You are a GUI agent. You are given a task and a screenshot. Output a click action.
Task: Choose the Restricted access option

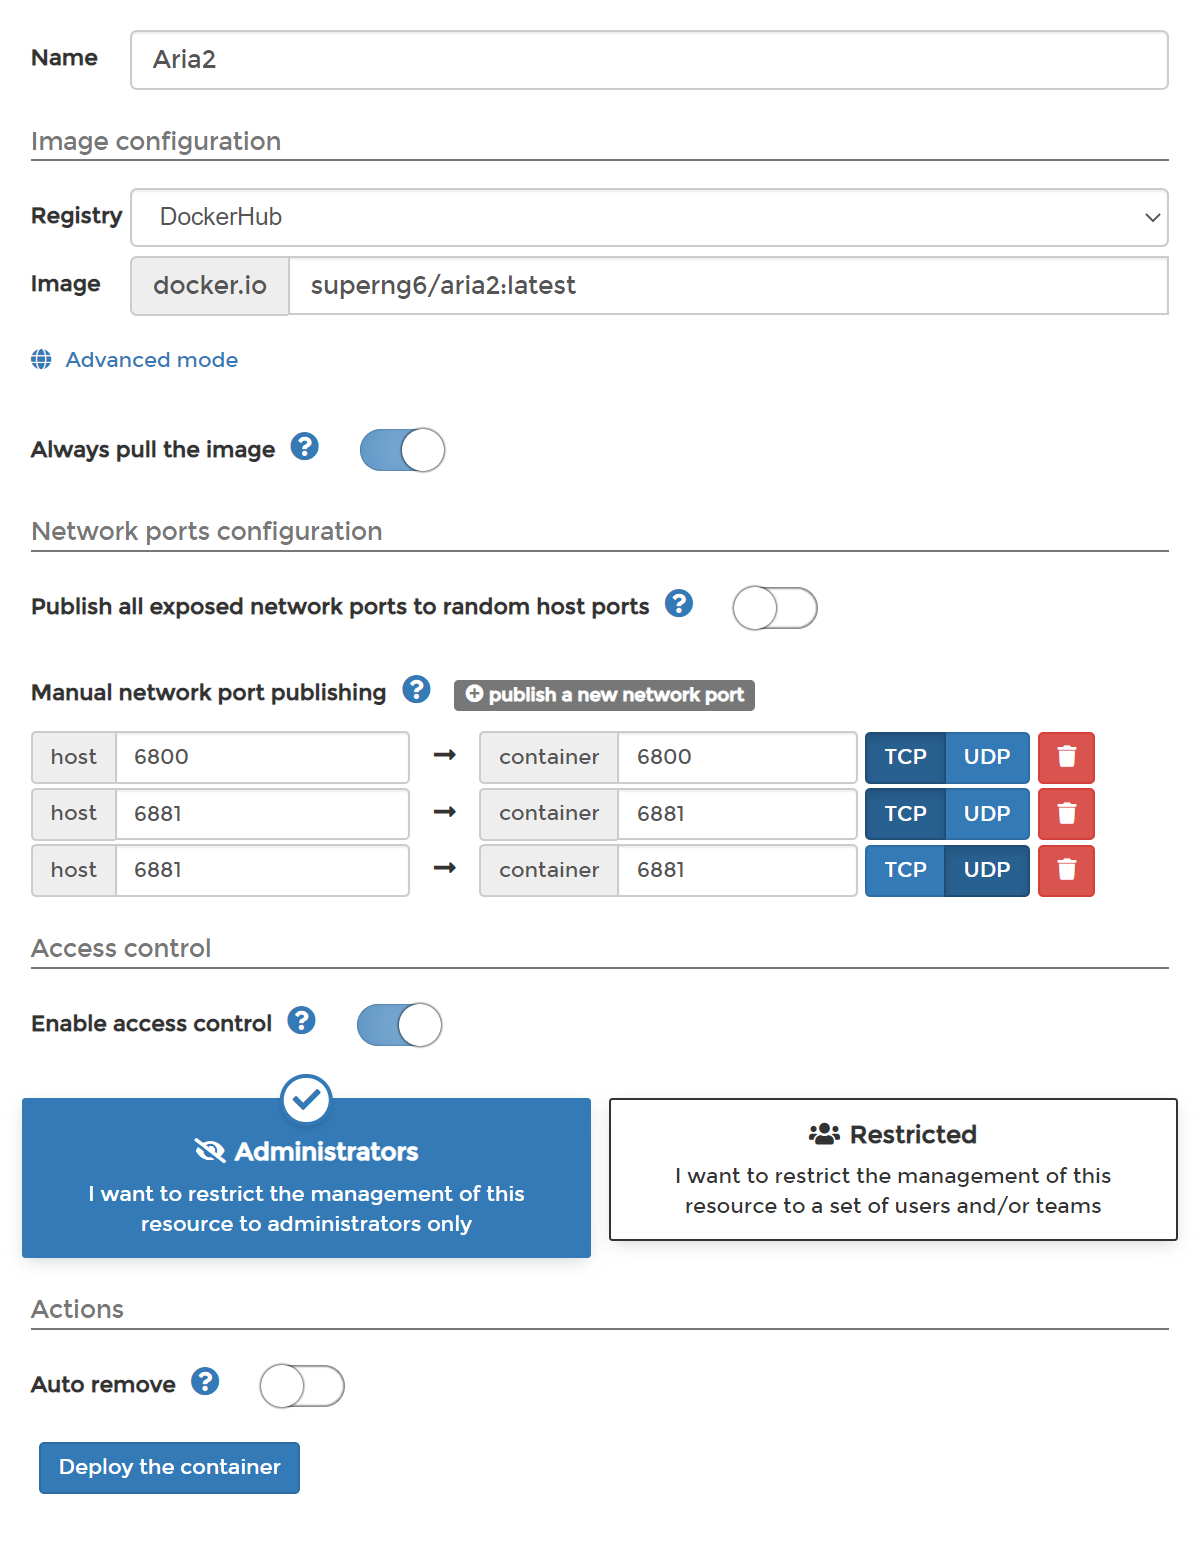point(893,1169)
